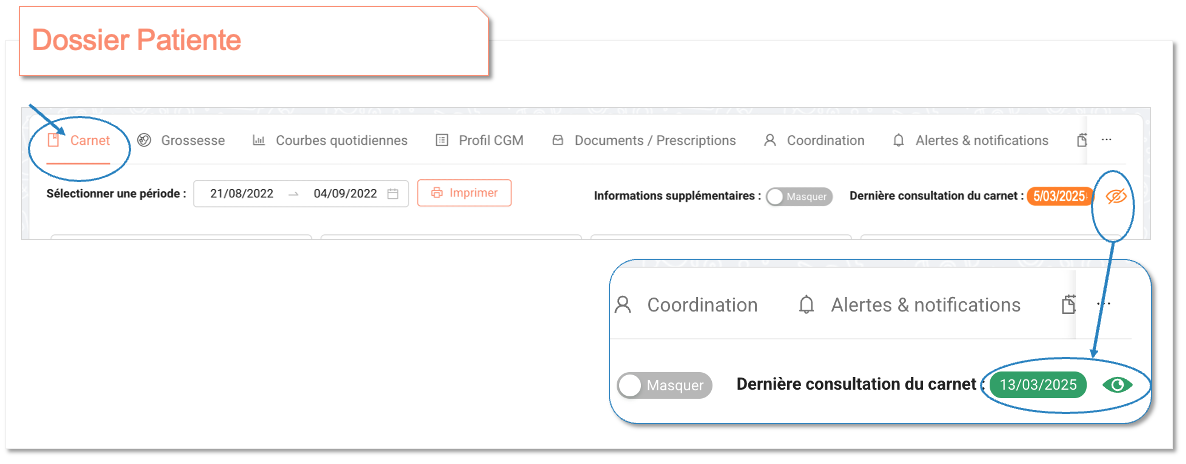The height and width of the screenshot is (464, 1186).
Task: Click the Documents / Prescriptions envelope icon
Action: tap(558, 140)
